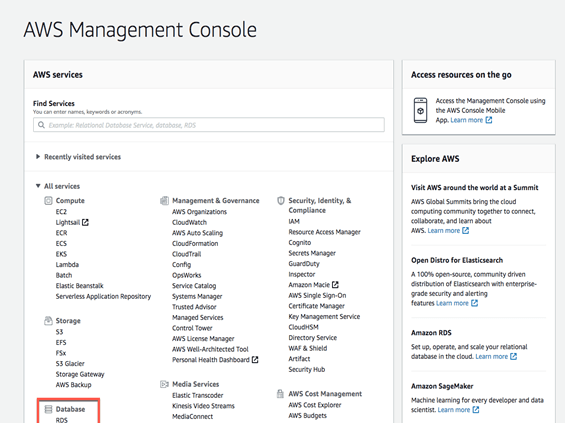
Task: Open CloudFormation
Action: pos(195,244)
